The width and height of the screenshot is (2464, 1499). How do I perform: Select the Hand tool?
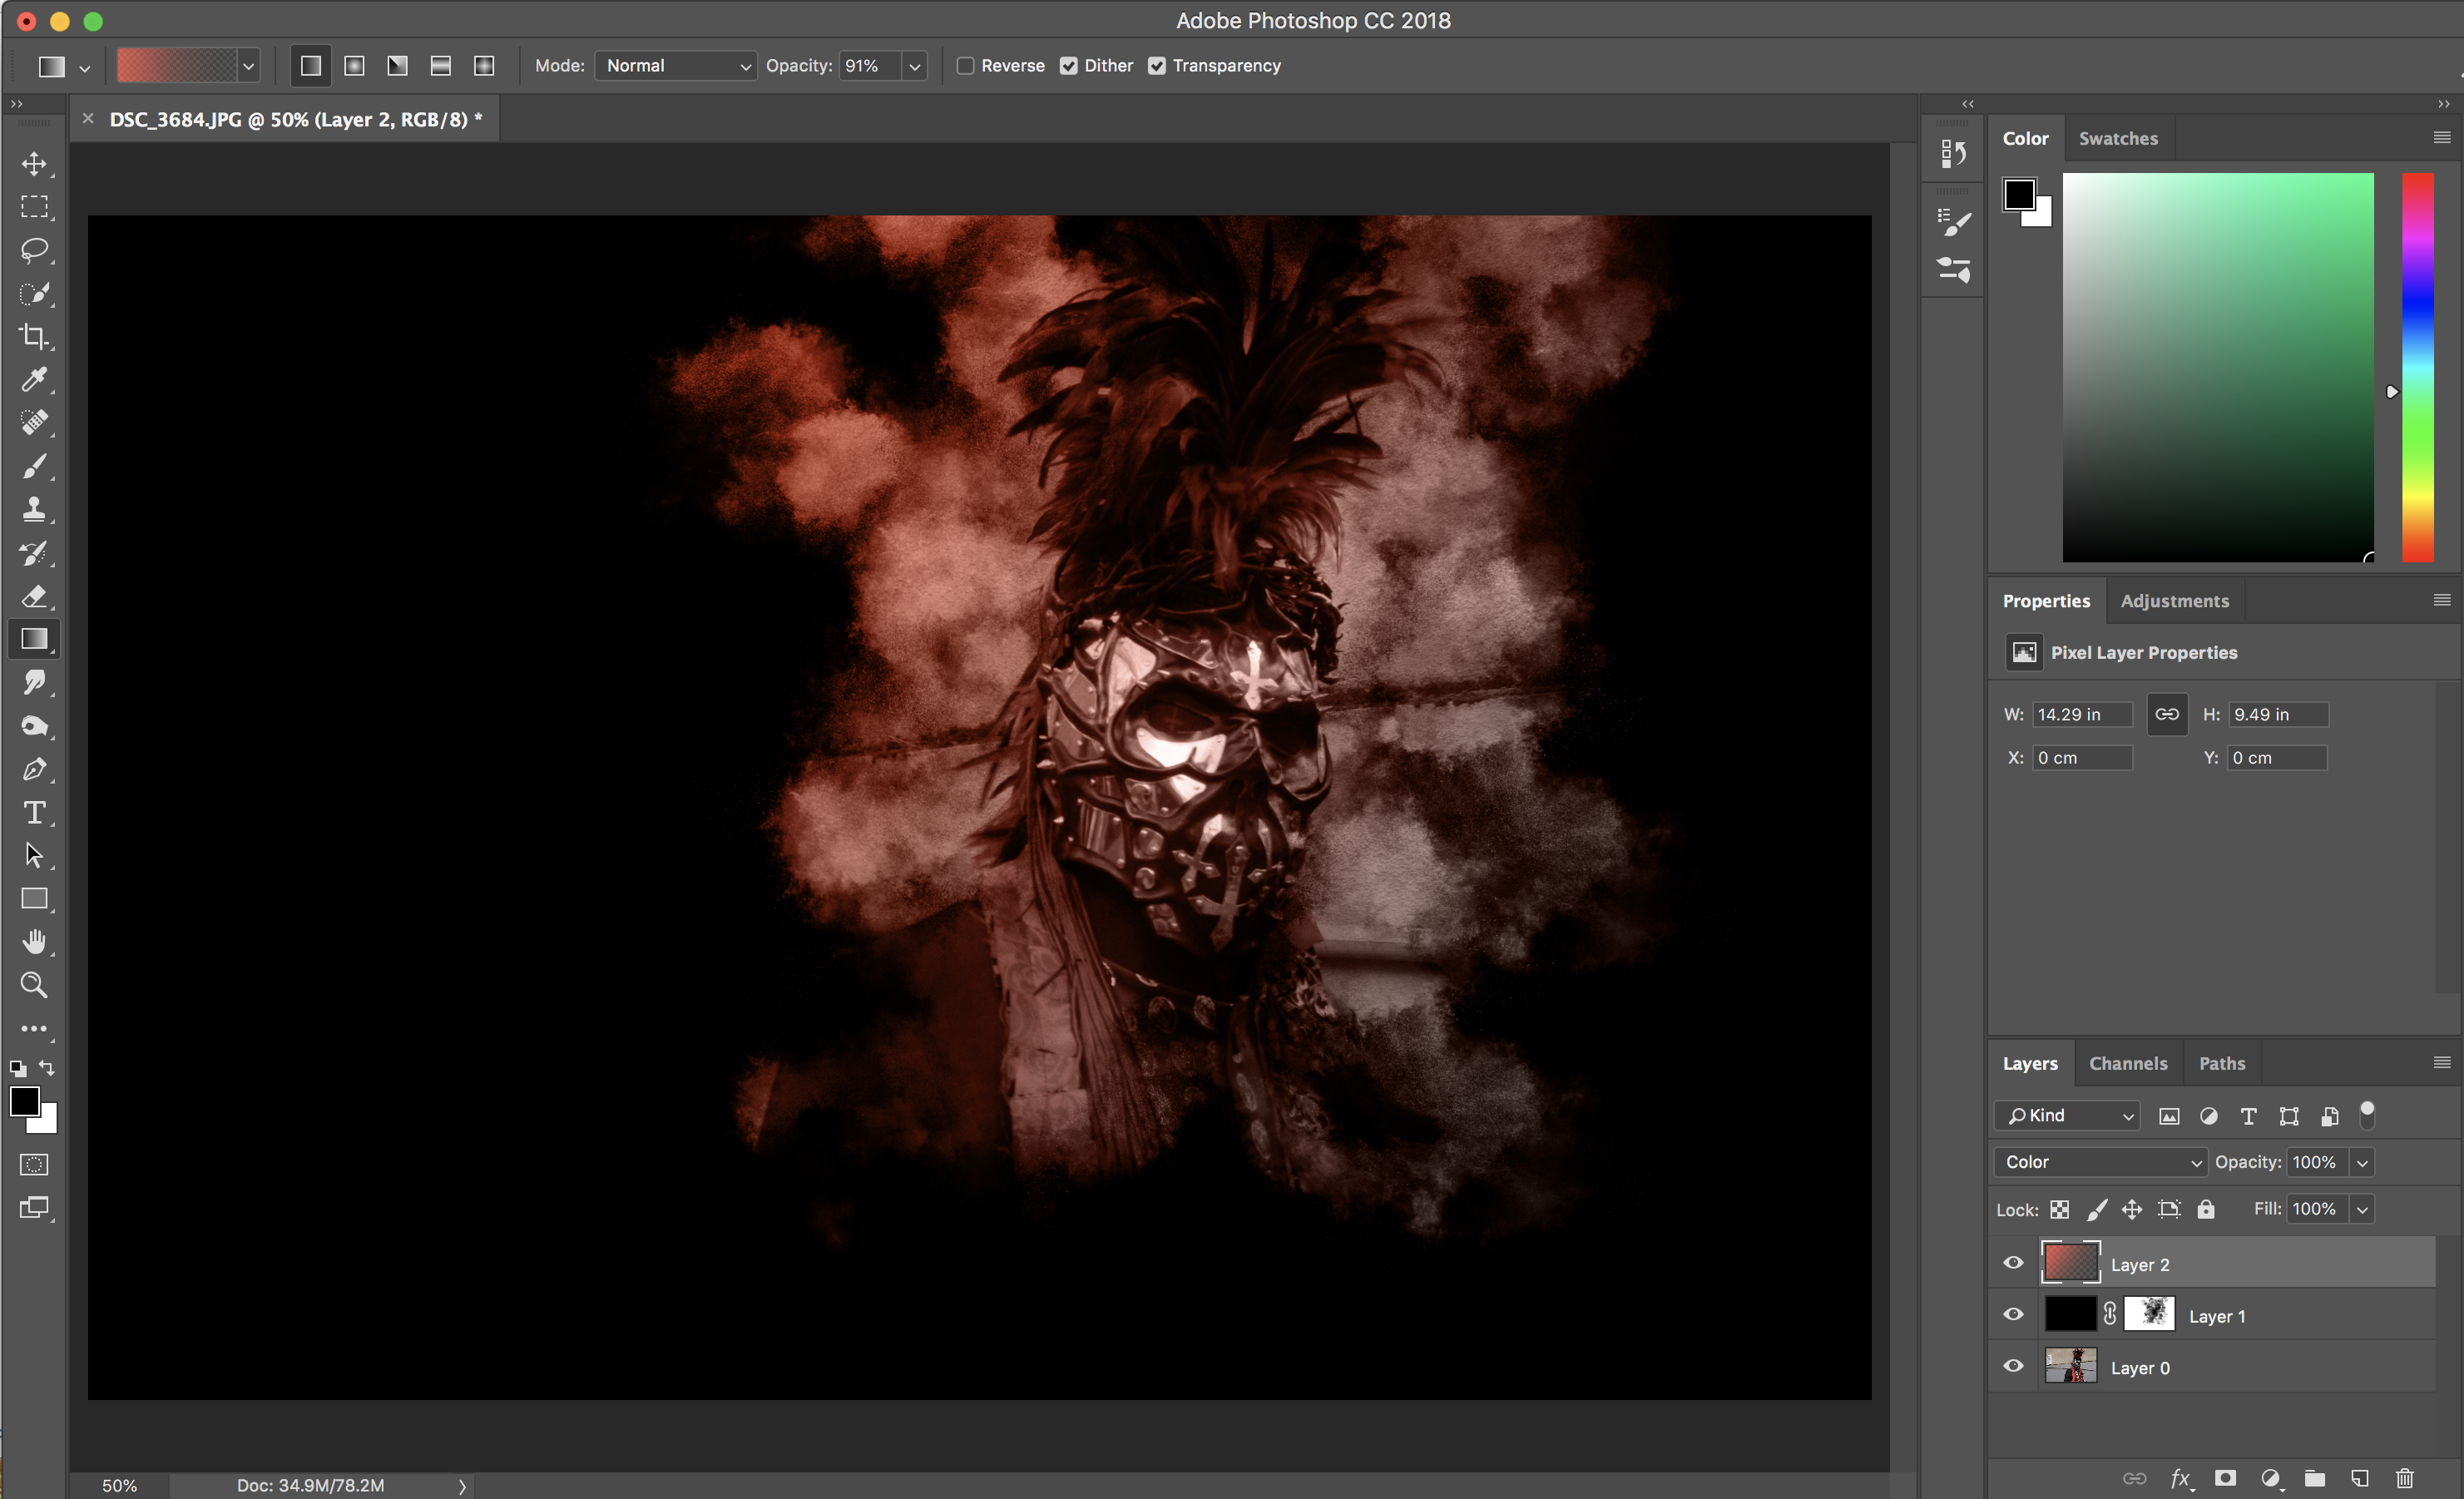click(34, 942)
